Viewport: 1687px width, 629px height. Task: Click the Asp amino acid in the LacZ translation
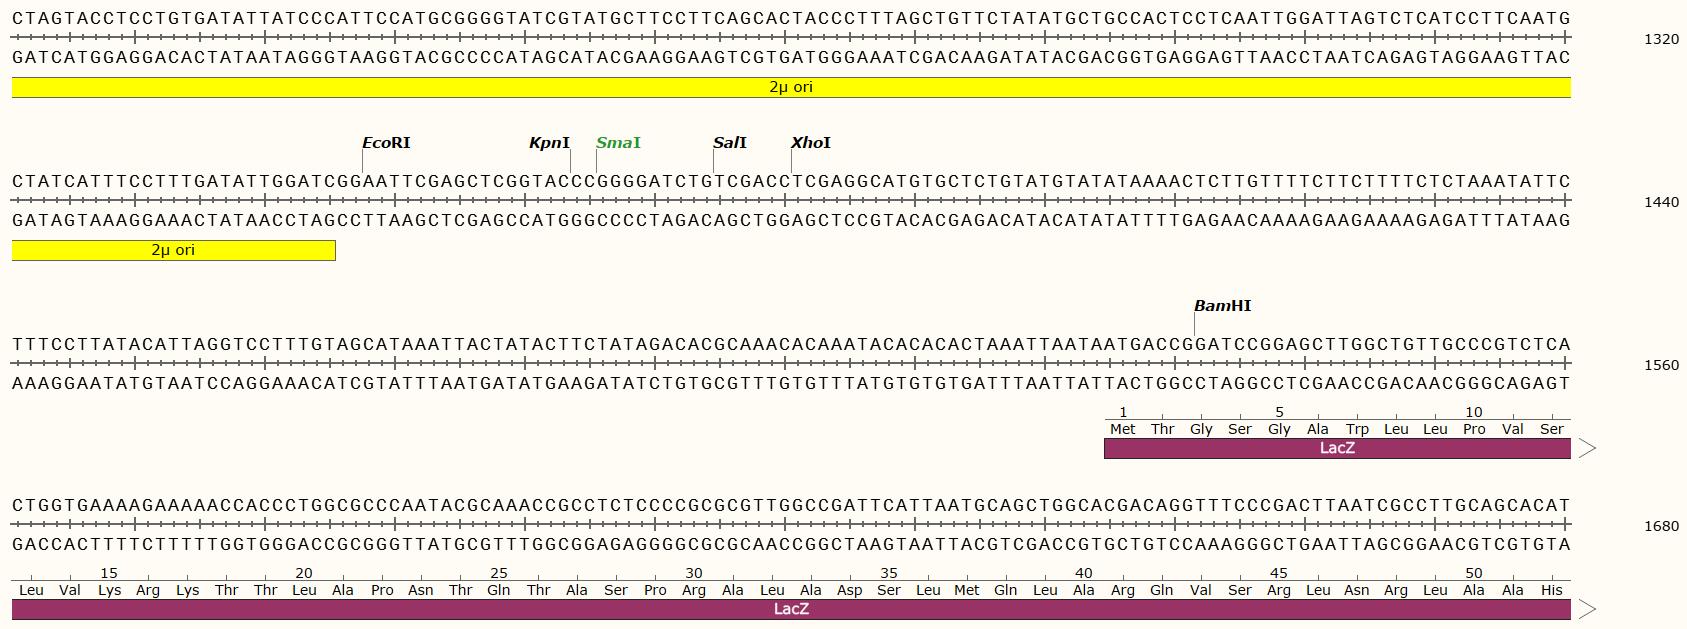pyautogui.click(x=850, y=590)
